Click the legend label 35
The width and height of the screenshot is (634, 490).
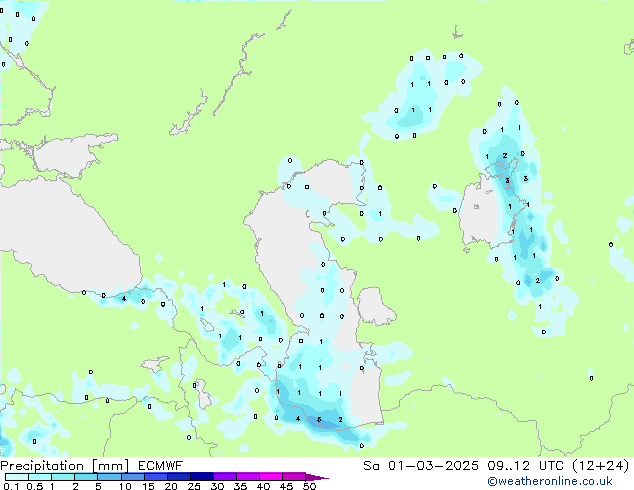click(240, 486)
